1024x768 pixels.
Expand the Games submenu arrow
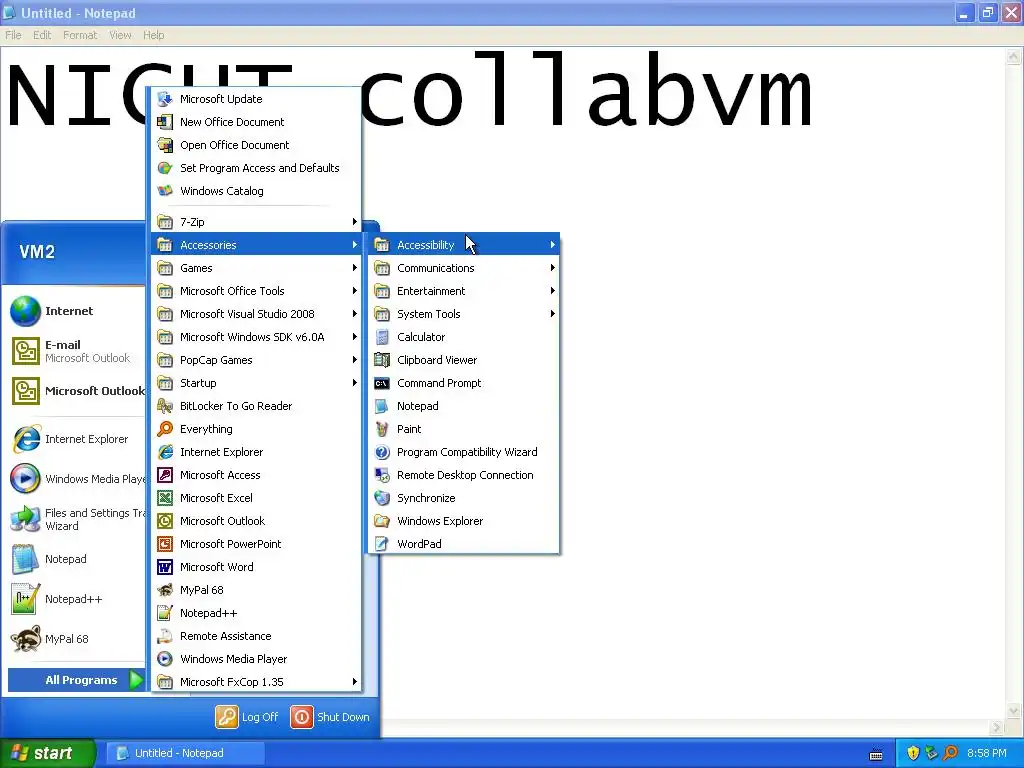[x=355, y=268]
